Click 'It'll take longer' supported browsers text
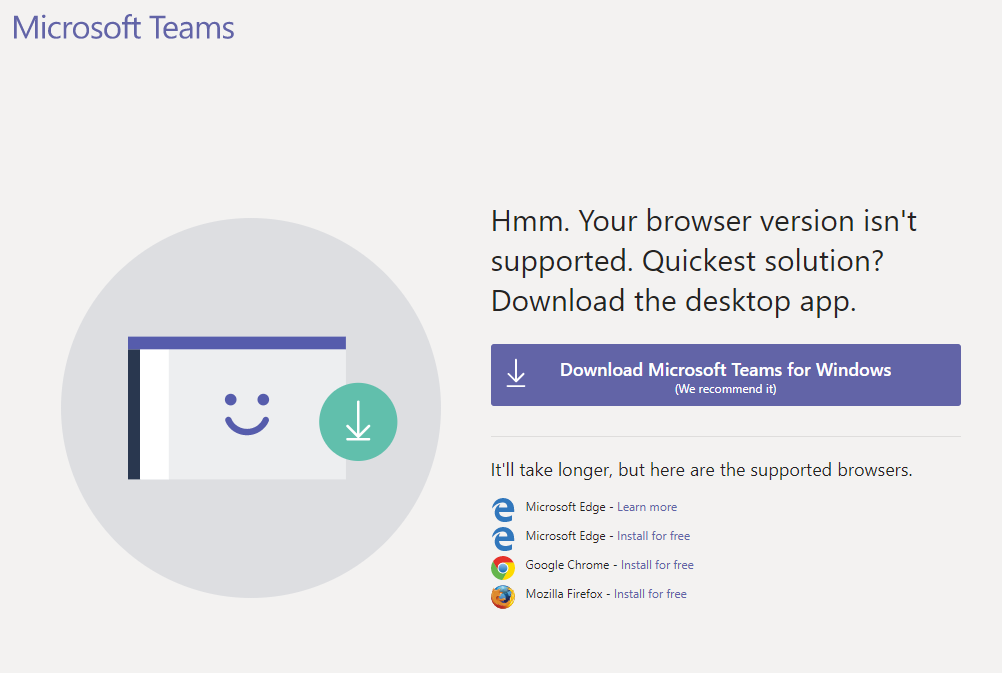Viewport: 1002px width, 673px height. [x=701, y=470]
